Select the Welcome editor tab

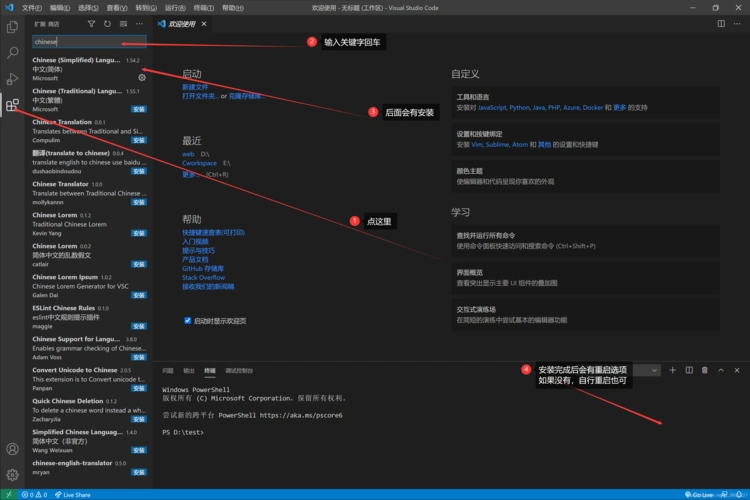pyautogui.click(x=182, y=24)
